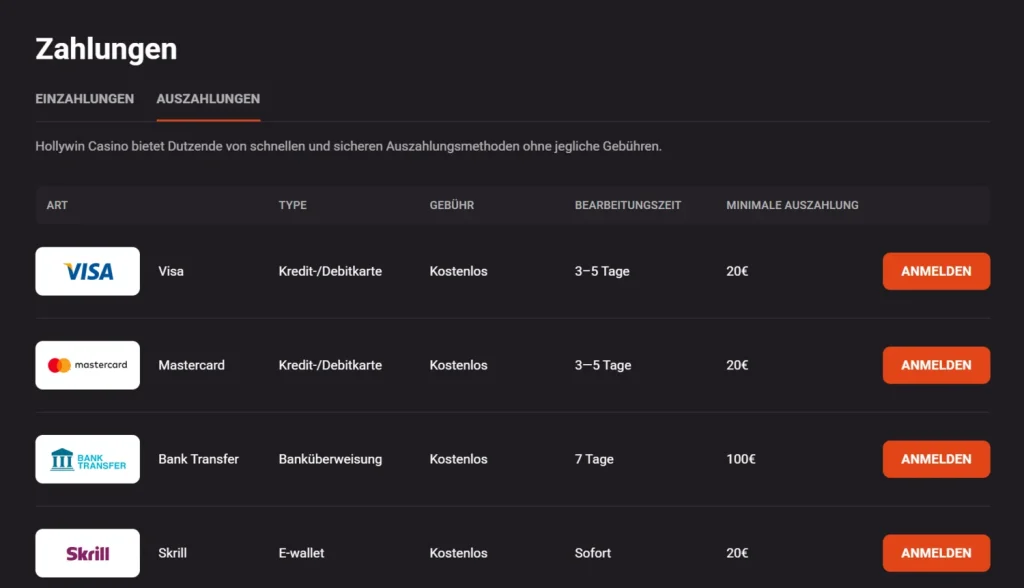
Task: Click 20€ in the Mastercard row
Action: (x=737, y=365)
